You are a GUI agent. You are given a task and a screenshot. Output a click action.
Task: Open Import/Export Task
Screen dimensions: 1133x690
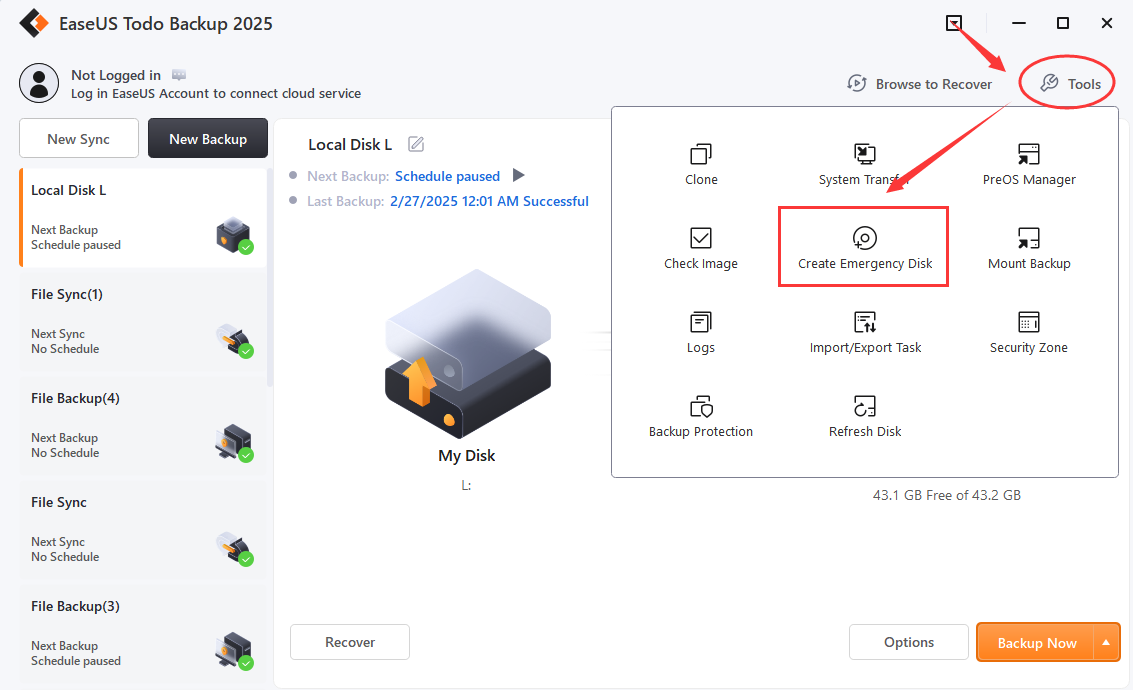(864, 332)
